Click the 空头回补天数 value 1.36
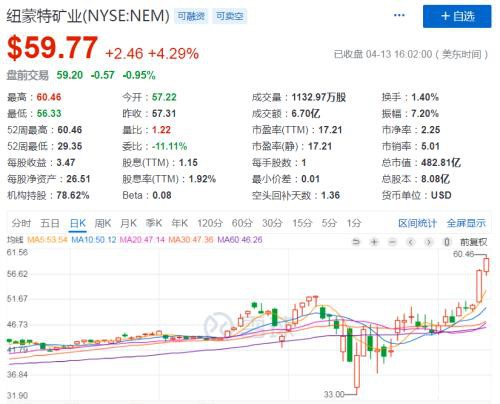Image resolution: width=500 pixels, height=404 pixels. pyautogui.click(x=330, y=195)
